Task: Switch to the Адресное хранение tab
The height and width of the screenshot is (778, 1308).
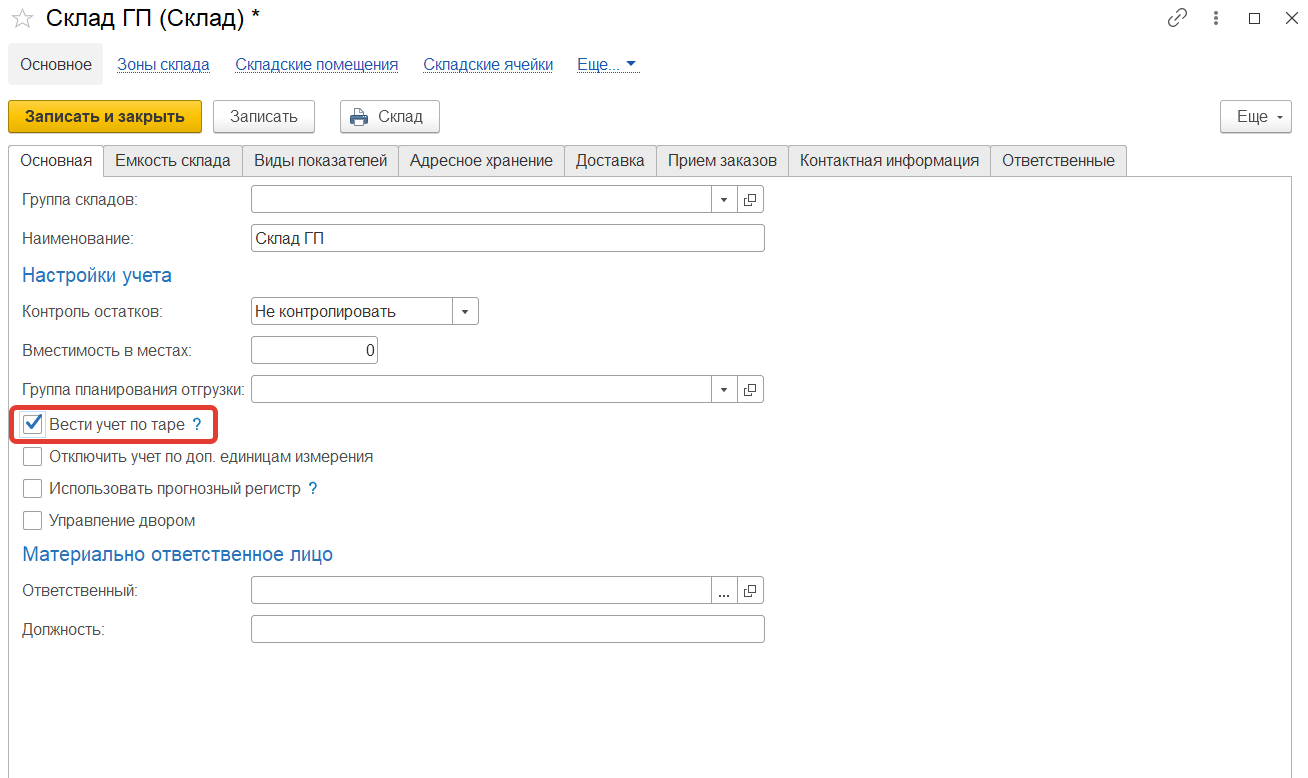Action: tap(481, 161)
